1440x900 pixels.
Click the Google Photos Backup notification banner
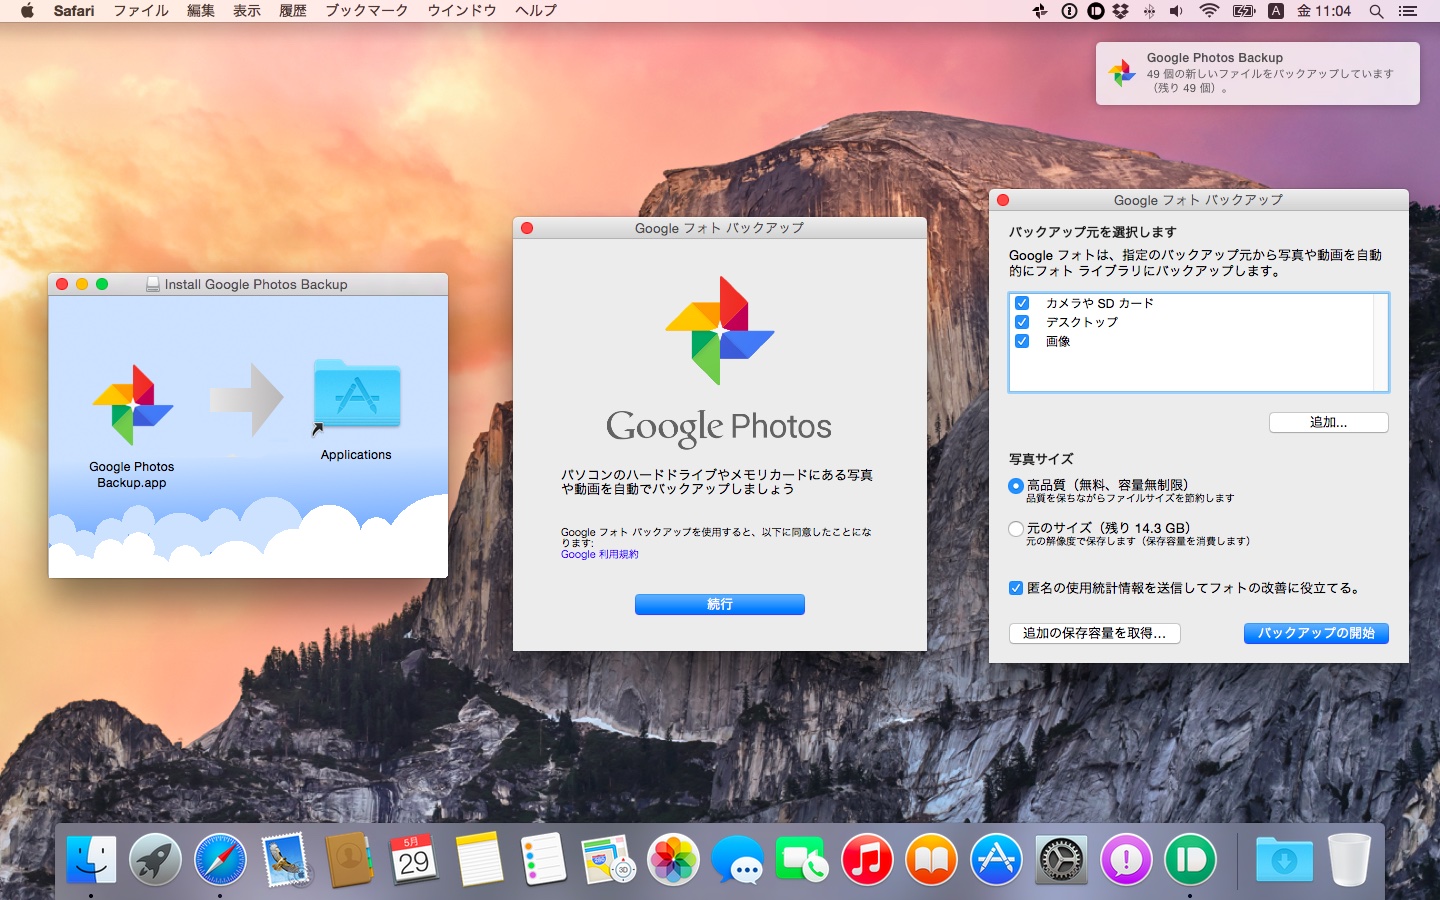point(1258,73)
